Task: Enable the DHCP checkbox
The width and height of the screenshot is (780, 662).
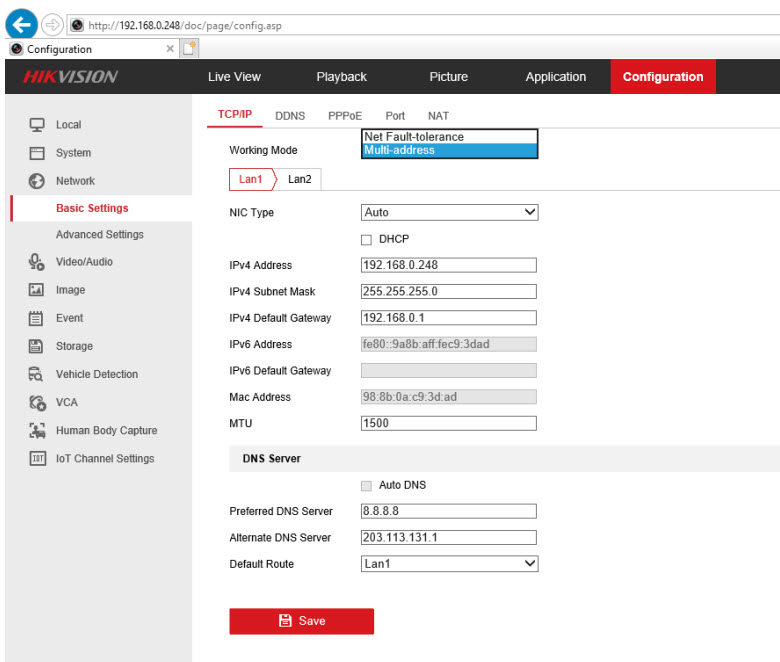Action: [366, 239]
